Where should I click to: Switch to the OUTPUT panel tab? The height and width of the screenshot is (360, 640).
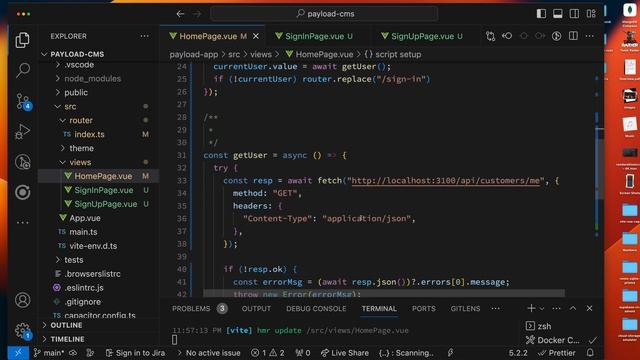(256, 309)
